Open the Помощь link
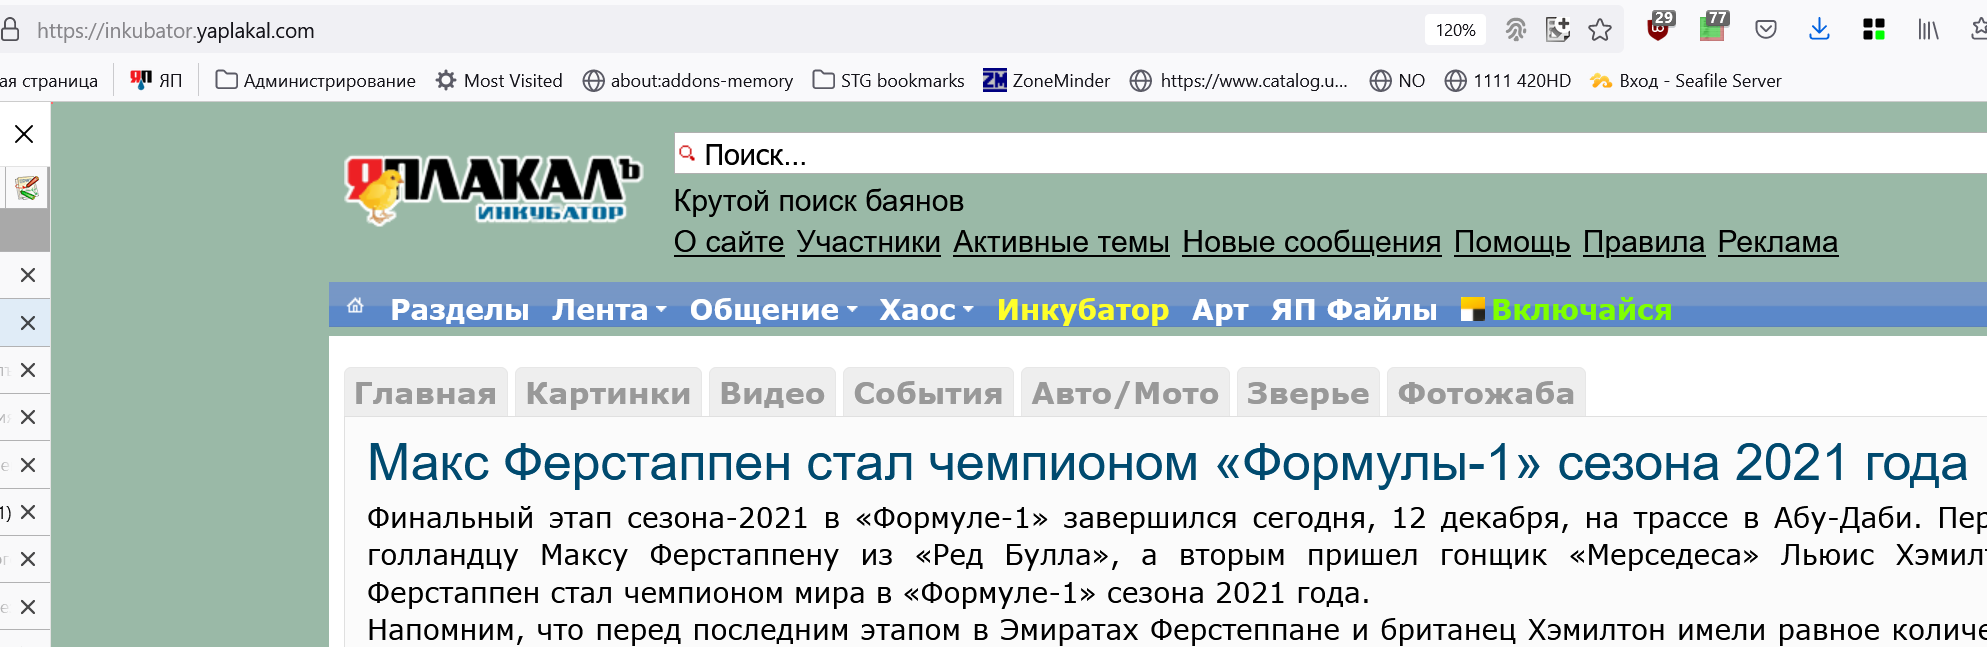 [1512, 242]
